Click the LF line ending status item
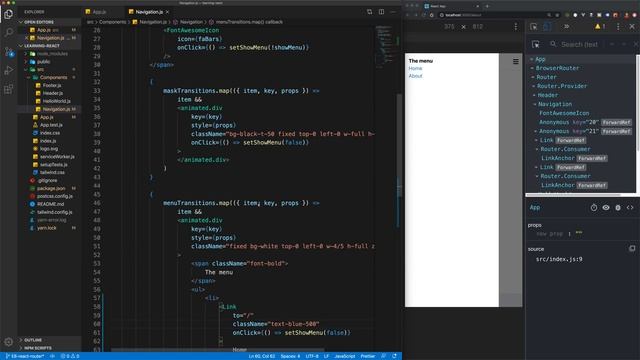The height and width of the screenshot is (360, 640). point(326,356)
